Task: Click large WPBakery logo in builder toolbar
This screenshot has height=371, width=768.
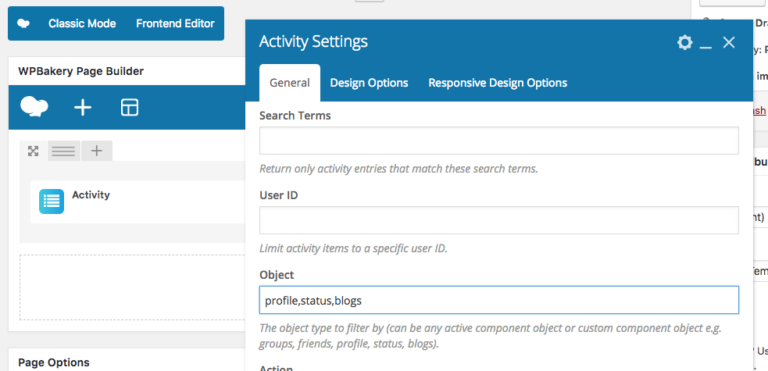Action: tap(34, 107)
